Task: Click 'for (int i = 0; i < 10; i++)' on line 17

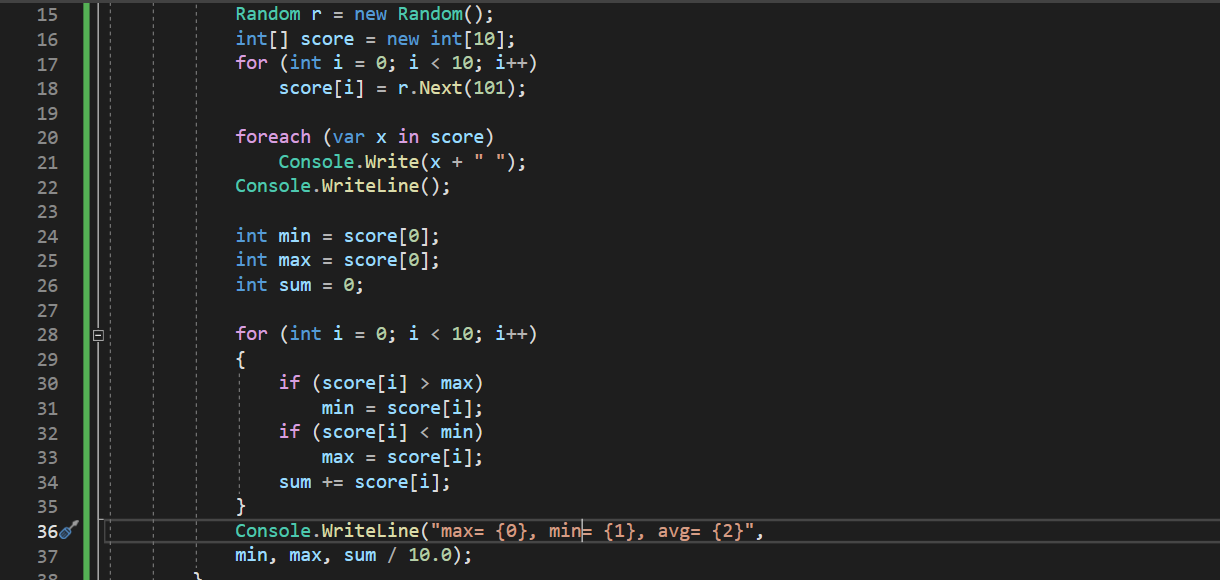Action: click(x=387, y=63)
